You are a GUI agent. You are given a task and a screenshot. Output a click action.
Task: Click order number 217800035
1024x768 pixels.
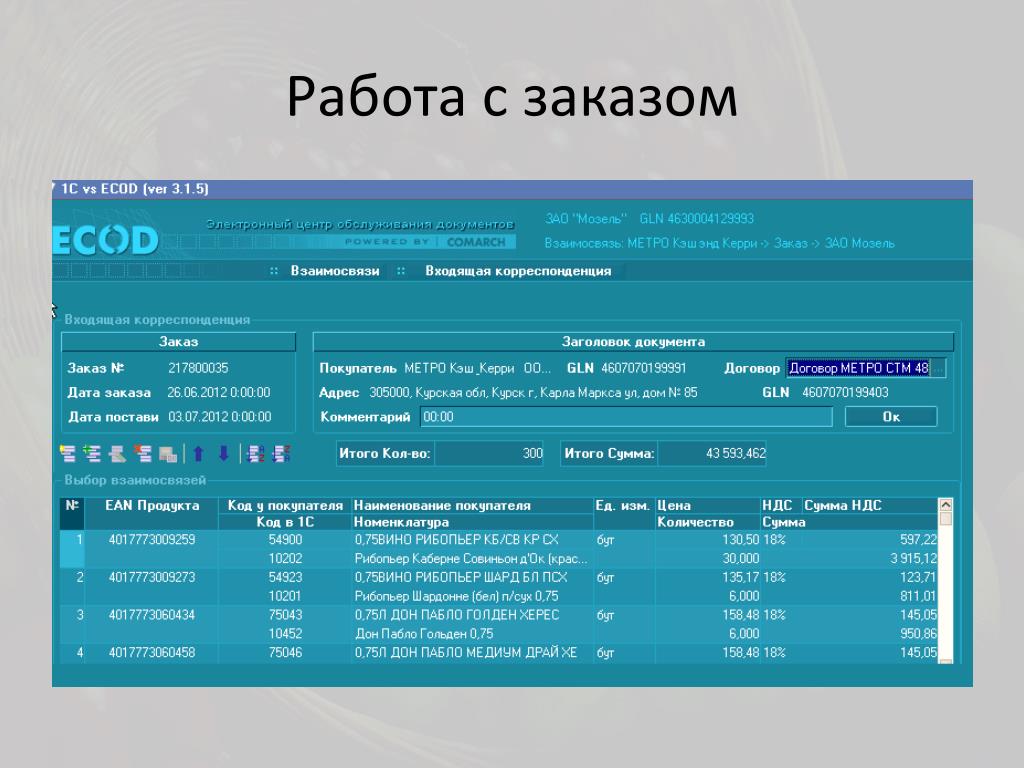pos(198,368)
